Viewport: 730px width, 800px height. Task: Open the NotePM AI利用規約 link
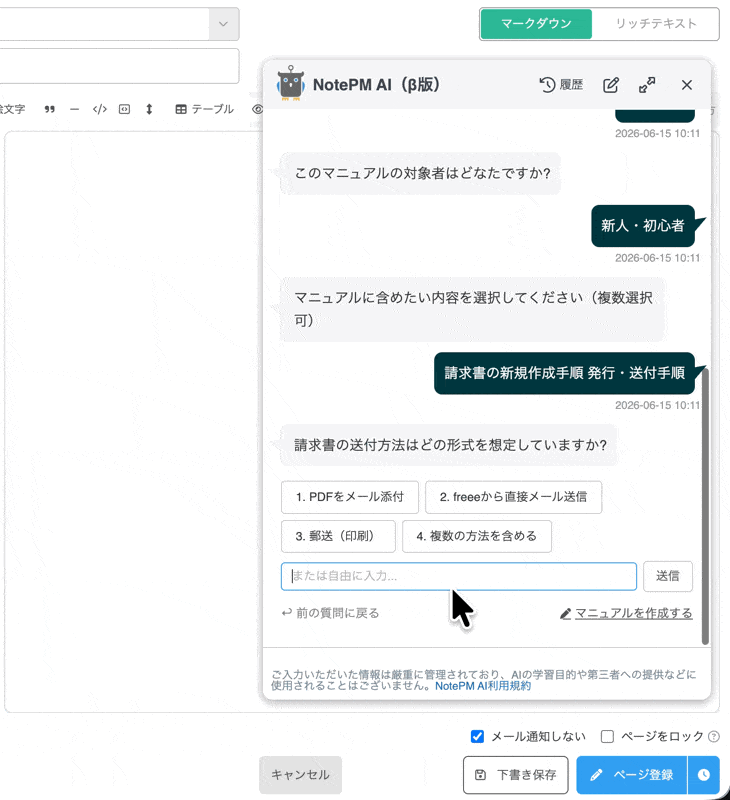pos(483,686)
